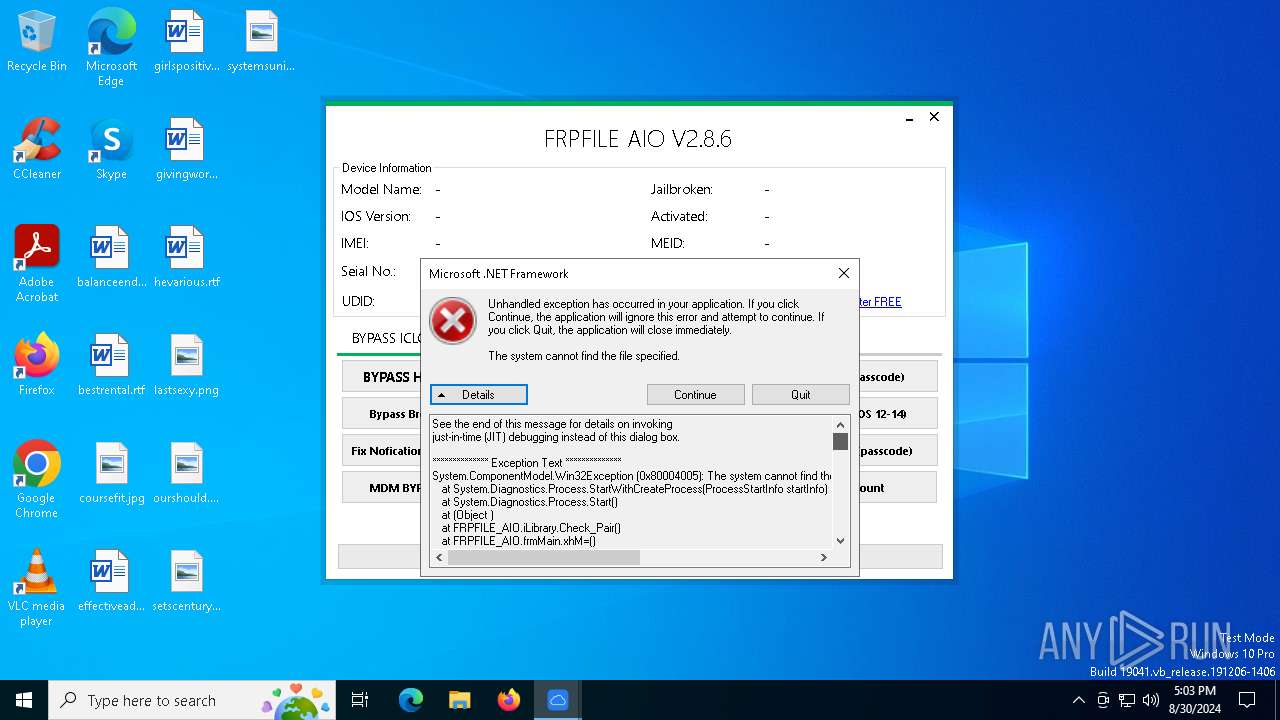Open lastsexy.png image on desktop
This screenshot has width=1280, height=720.
pos(186,366)
